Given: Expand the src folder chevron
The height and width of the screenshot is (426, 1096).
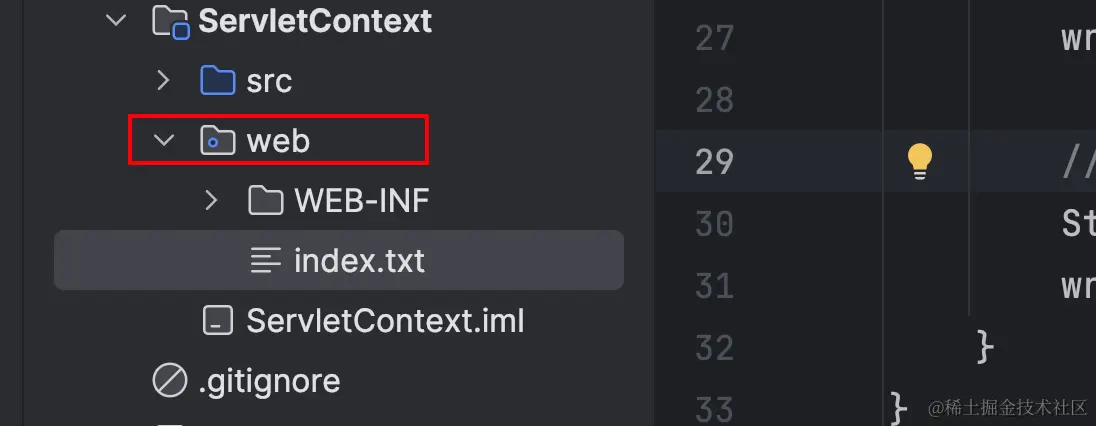Looking at the screenshot, I should coord(163,80).
